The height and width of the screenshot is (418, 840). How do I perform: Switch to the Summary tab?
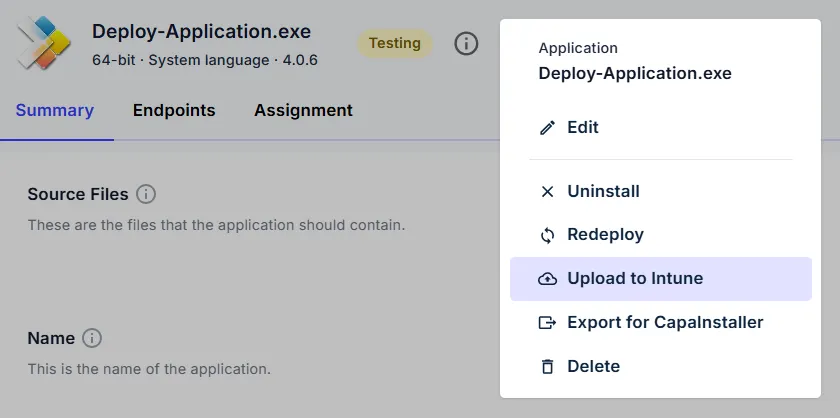(x=55, y=110)
